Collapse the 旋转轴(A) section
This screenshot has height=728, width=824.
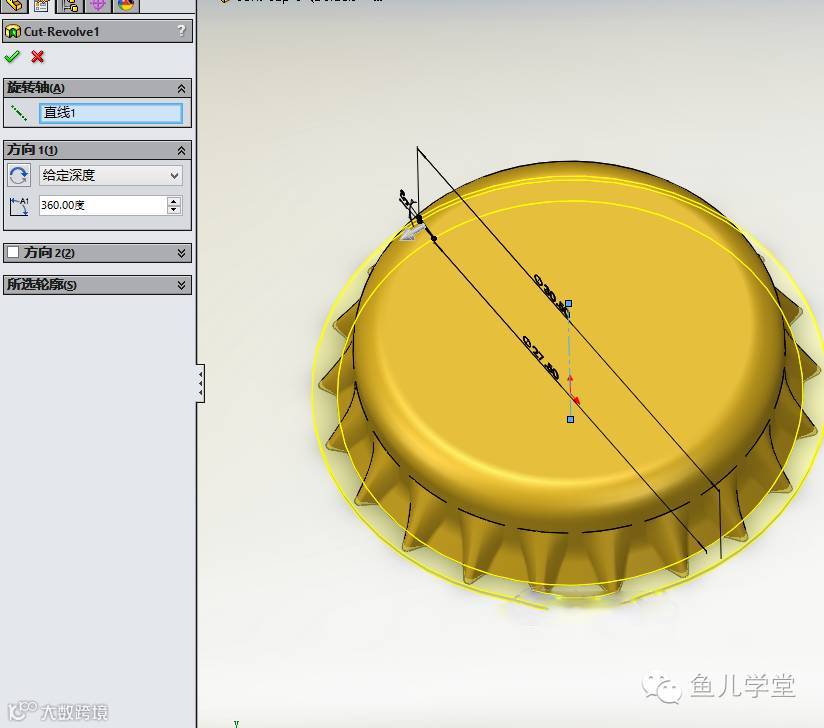tap(181, 88)
